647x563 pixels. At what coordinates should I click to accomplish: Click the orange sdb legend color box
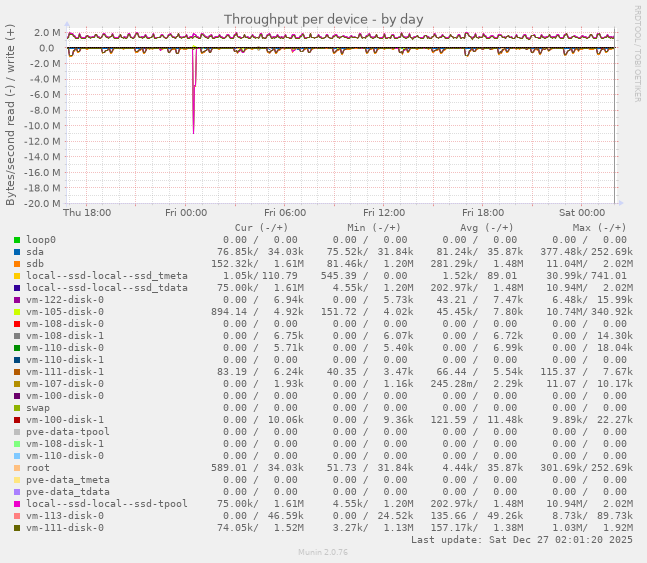tap(17, 264)
